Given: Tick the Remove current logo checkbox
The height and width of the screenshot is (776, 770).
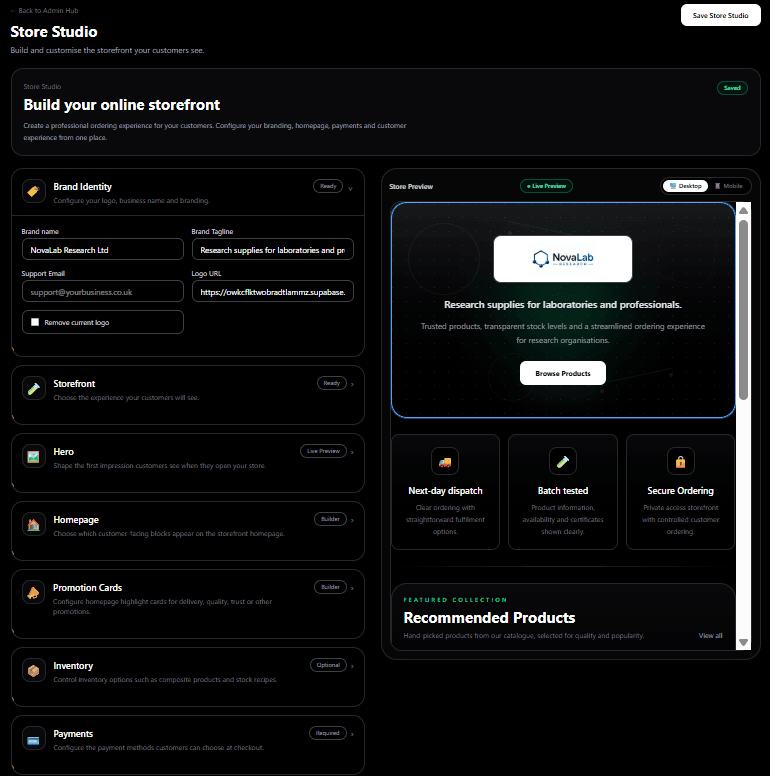Looking at the screenshot, I should (35, 322).
